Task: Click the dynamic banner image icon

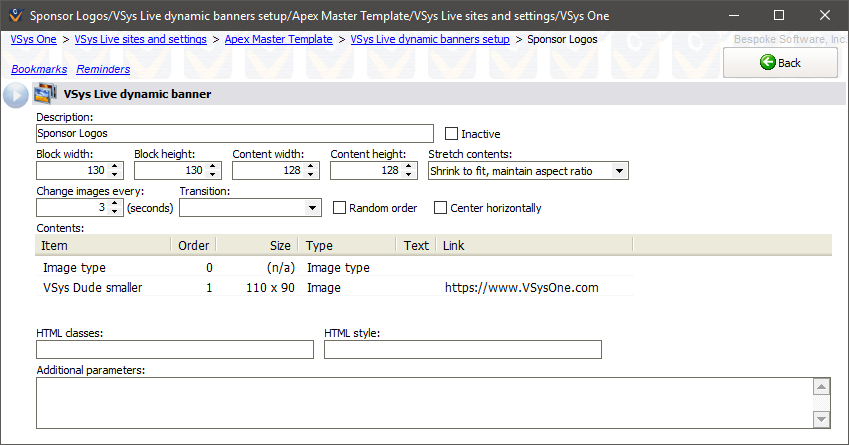Action: click(44, 95)
